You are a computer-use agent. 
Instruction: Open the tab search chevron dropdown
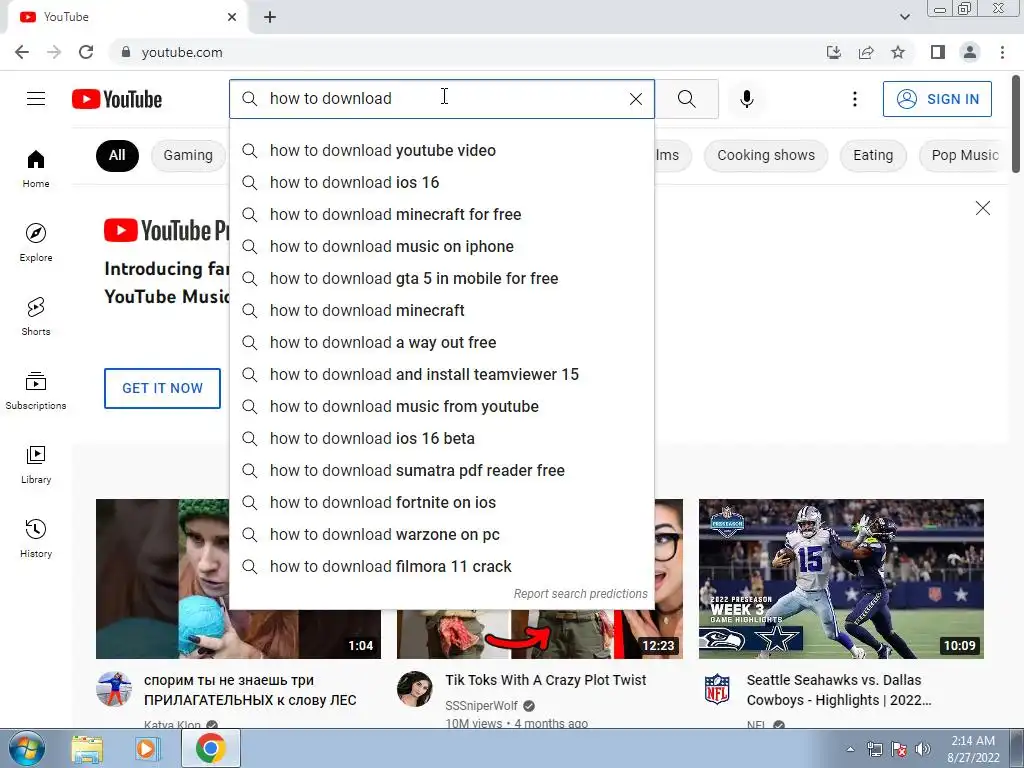[x=904, y=17]
